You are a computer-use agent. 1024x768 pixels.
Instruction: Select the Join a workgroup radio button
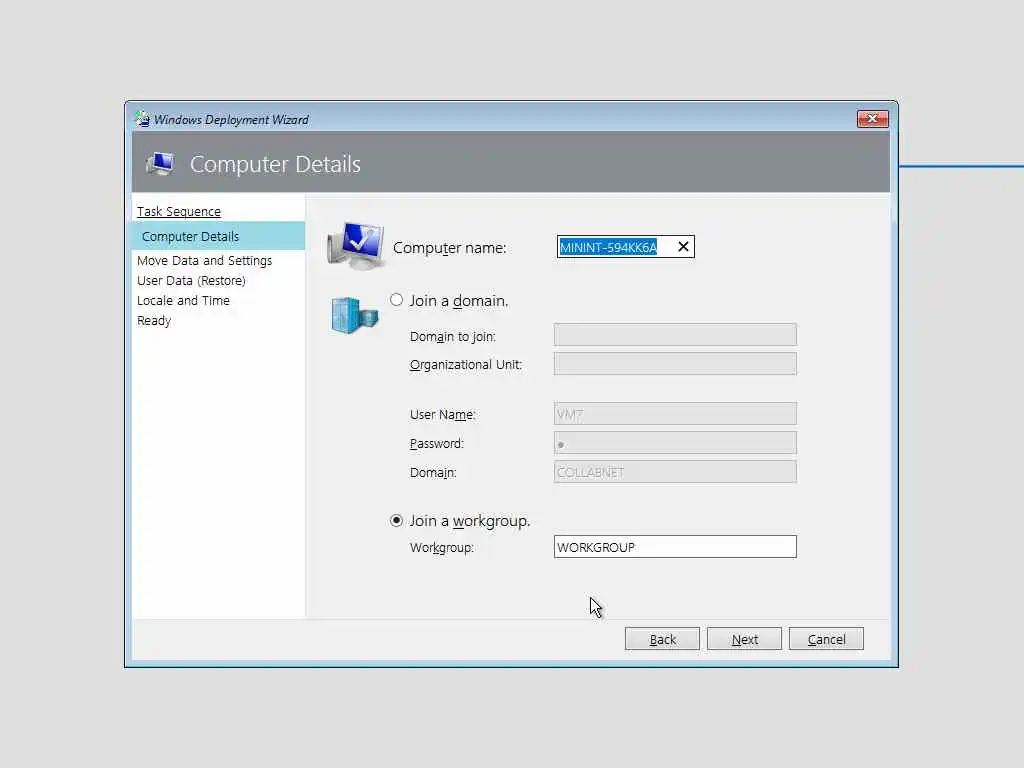396,520
